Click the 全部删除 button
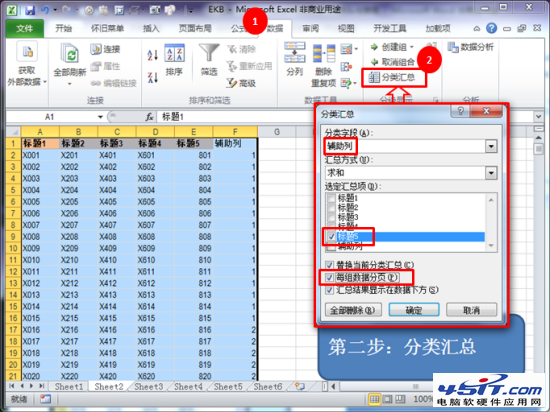Screen dimensions: 550x412 coord(353,310)
